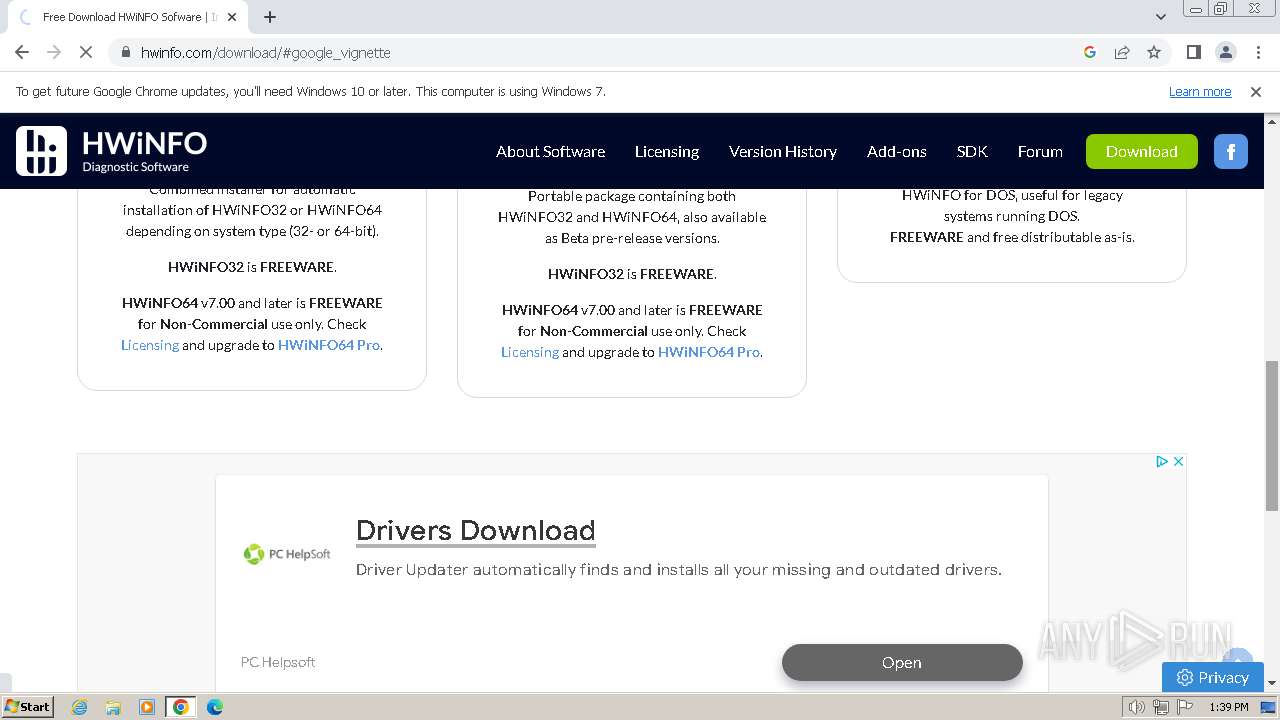Screen dimensions: 1280x720
Task: Click the address bar URL field
Action: pyautogui.click(x=600, y=52)
